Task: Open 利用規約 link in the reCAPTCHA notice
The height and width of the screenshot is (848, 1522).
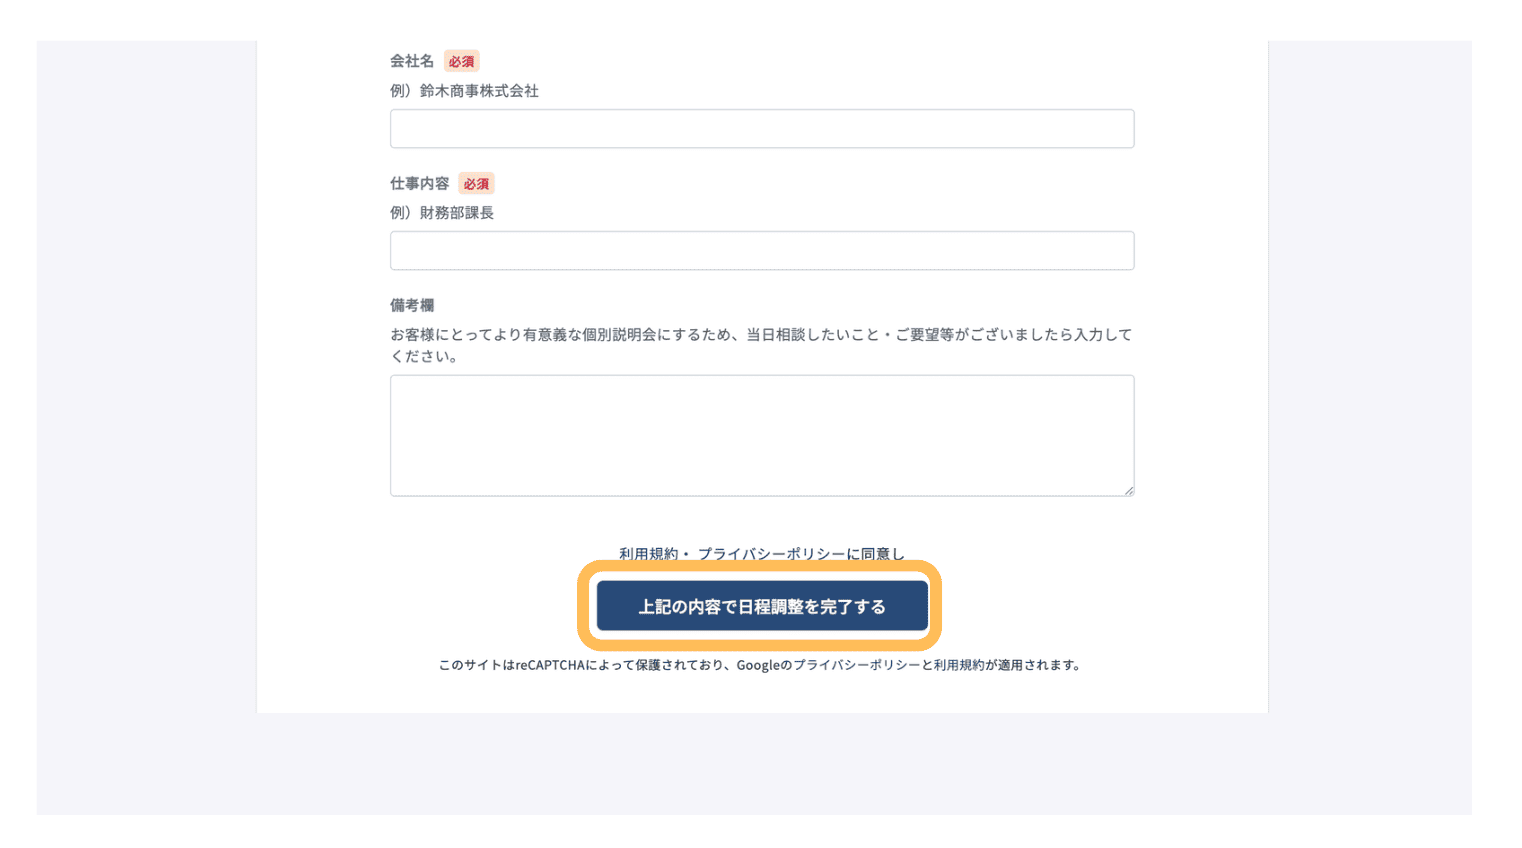Action: pos(959,665)
